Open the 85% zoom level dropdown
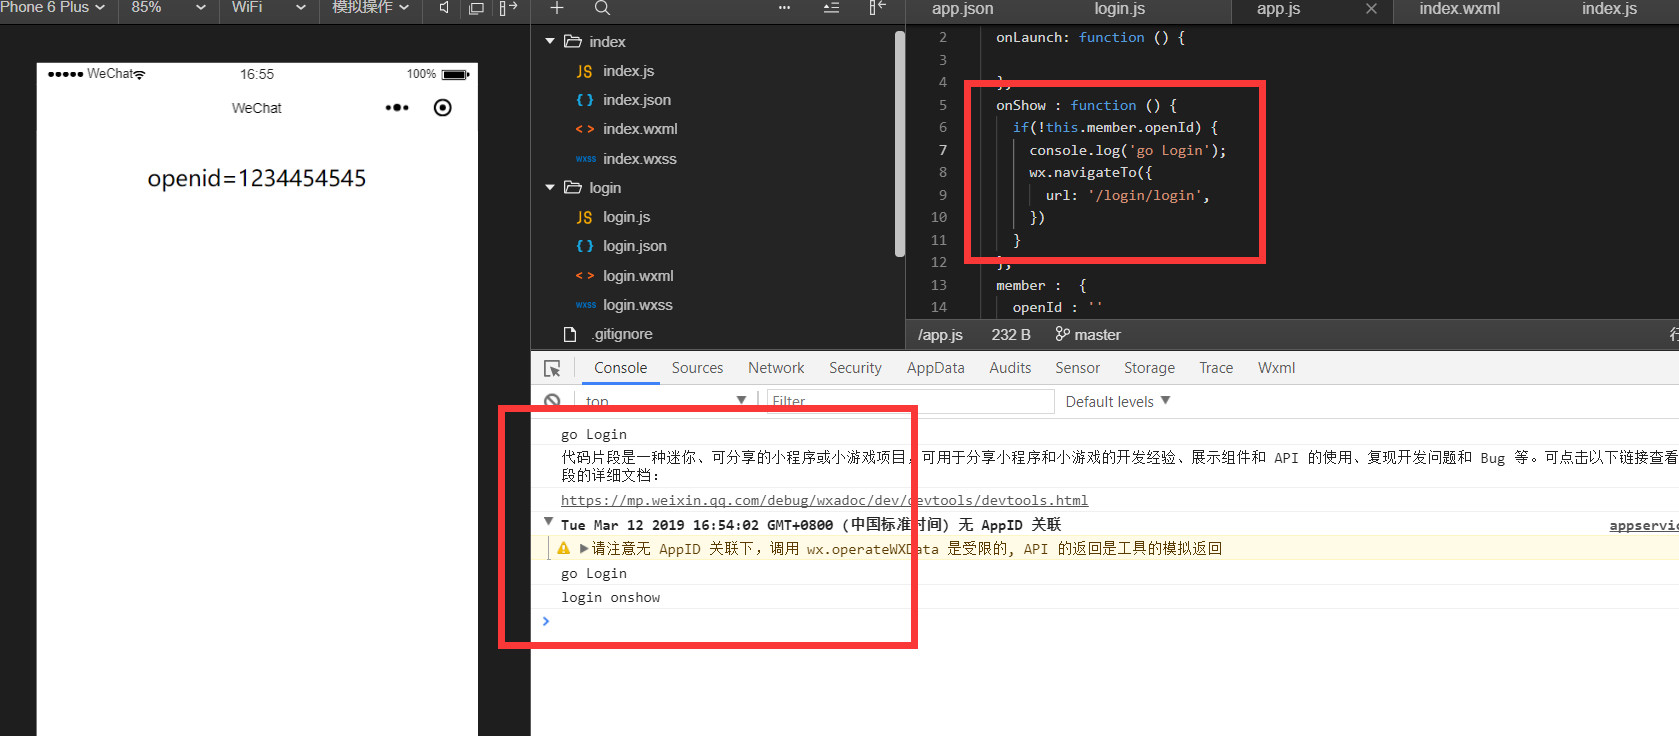The height and width of the screenshot is (736, 1679). [x=168, y=8]
